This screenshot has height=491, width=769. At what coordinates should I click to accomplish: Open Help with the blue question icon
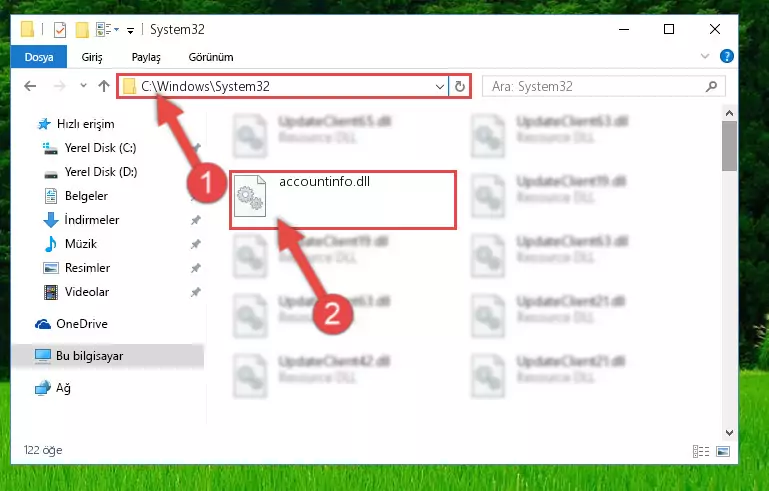tap(726, 56)
